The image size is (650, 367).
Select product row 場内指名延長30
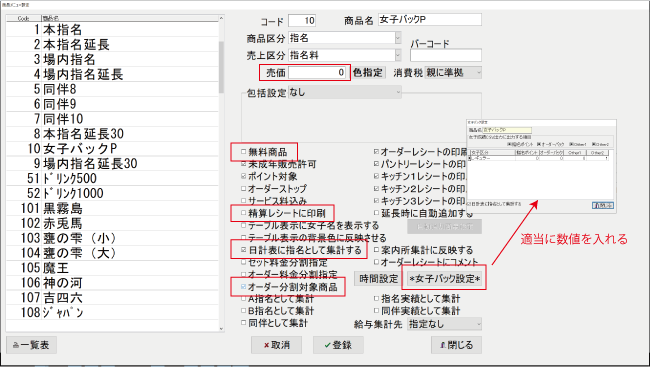tap(112, 163)
